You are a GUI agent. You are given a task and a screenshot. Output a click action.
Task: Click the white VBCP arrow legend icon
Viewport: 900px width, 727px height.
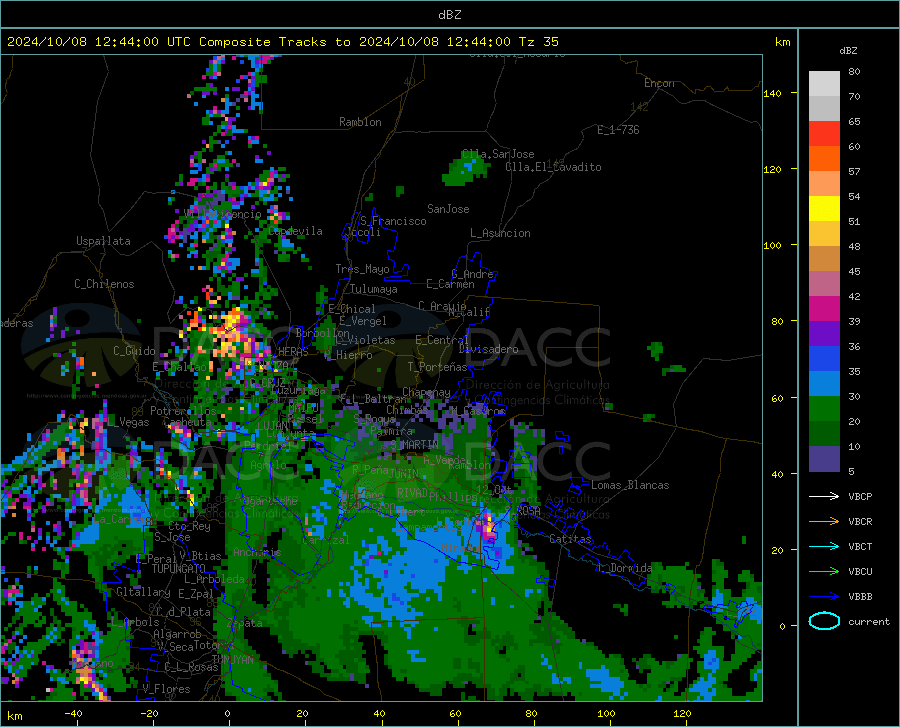tap(824, 496)
